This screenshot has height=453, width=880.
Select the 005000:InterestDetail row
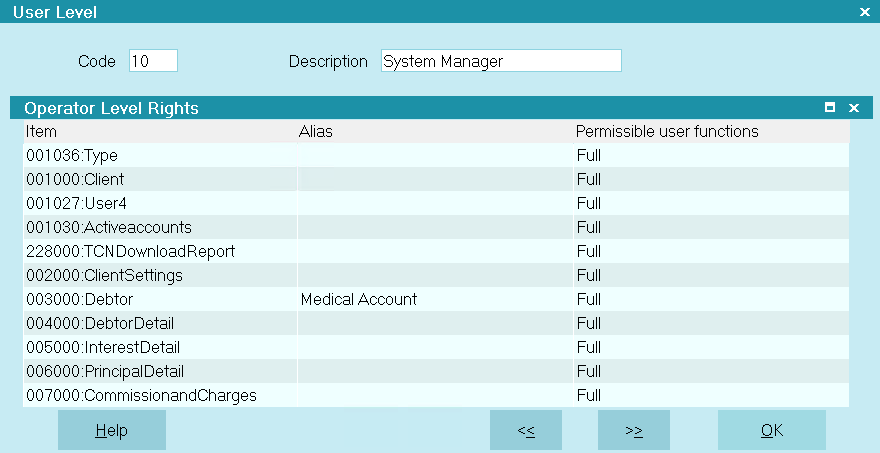coord(436,347)
